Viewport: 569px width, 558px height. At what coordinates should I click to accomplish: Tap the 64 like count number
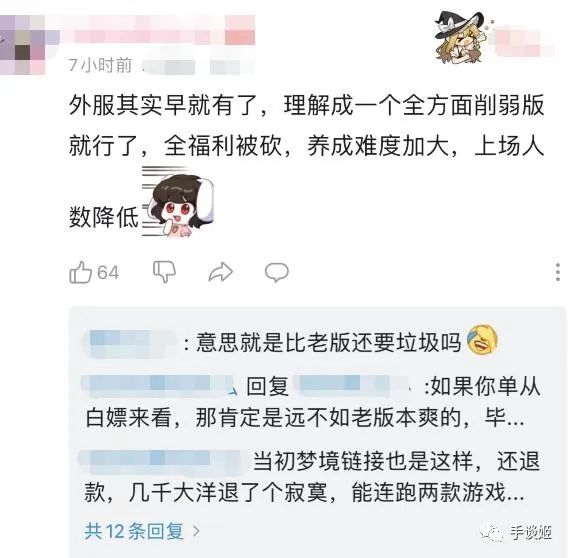click(x=108, y=273)
